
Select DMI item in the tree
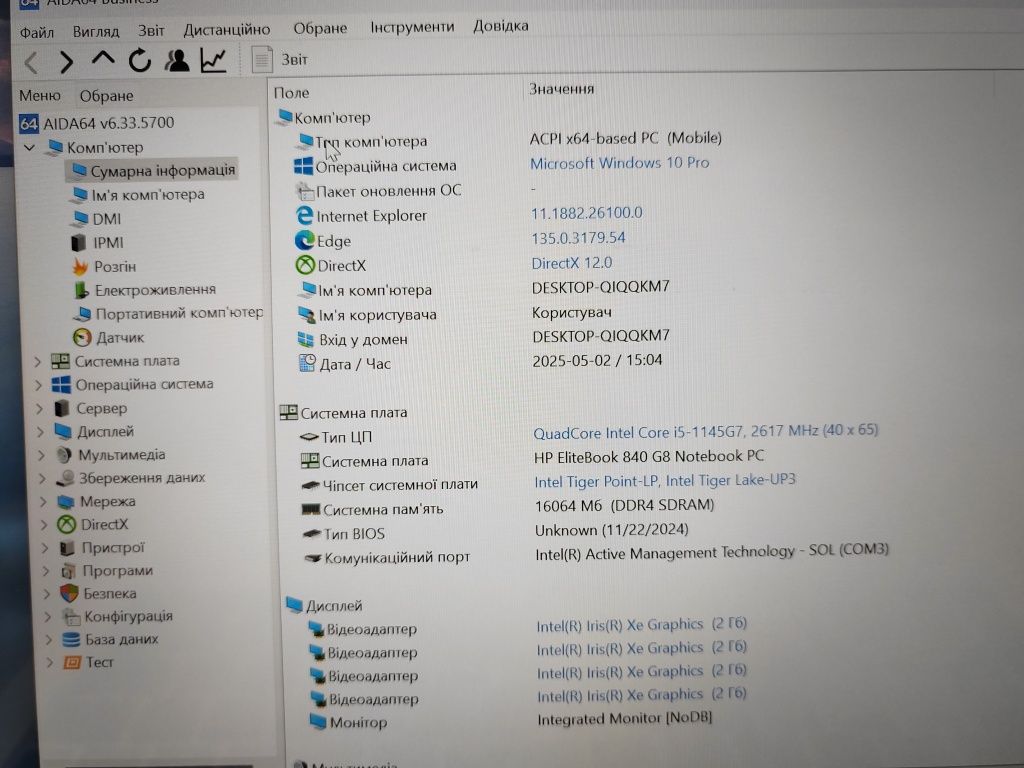(x=97, y=219)
